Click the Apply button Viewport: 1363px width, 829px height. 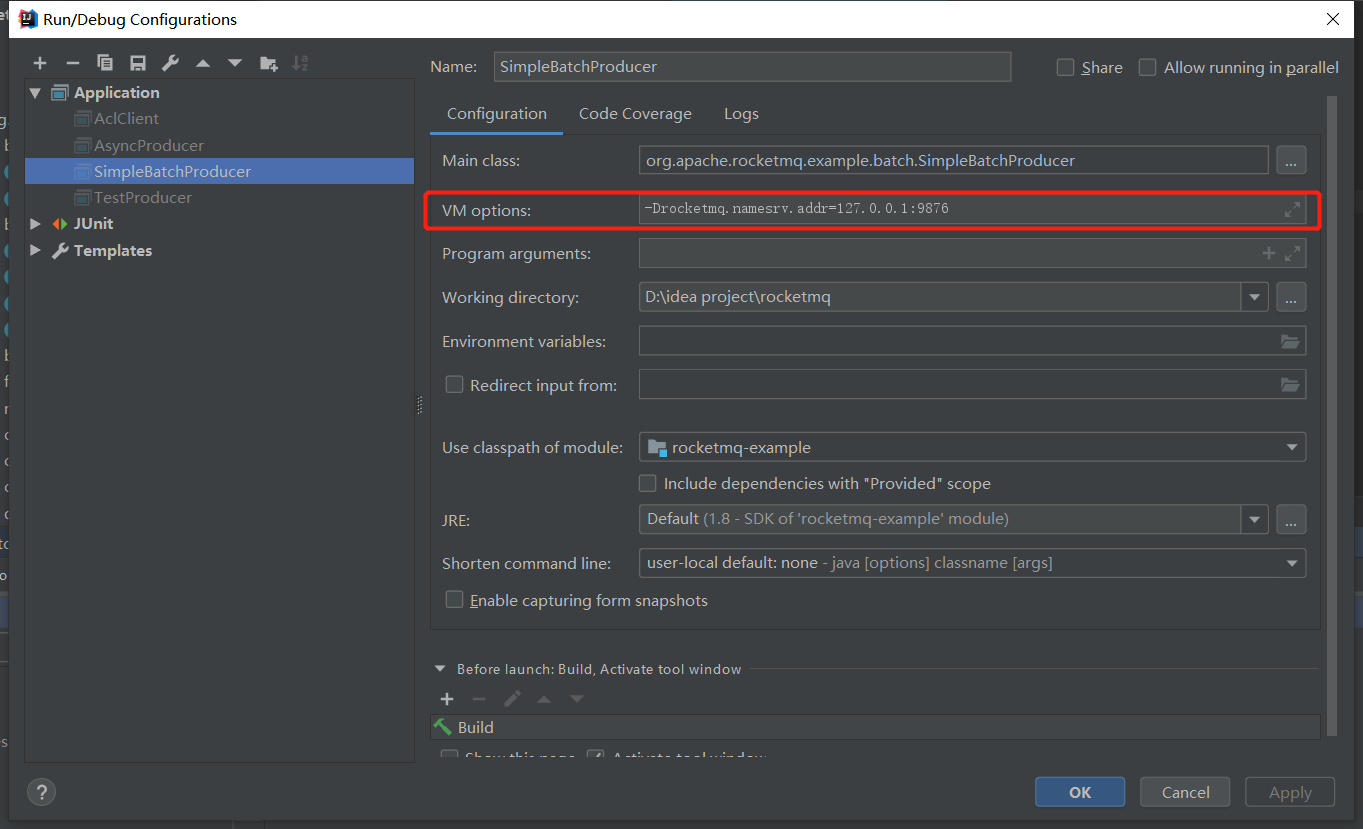tap(1290, 792)
